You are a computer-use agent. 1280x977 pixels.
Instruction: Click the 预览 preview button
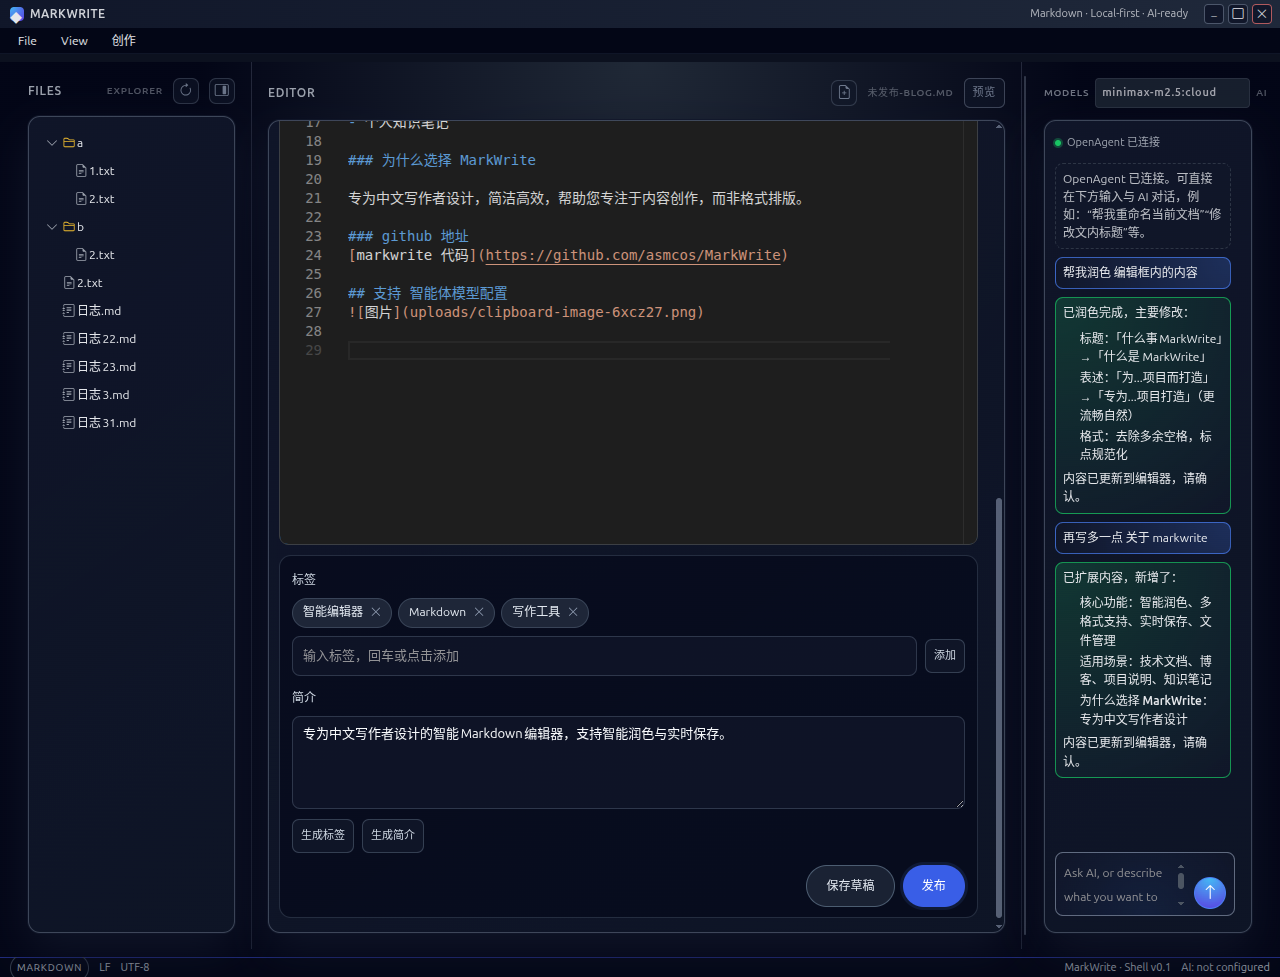tap(984, 92)
